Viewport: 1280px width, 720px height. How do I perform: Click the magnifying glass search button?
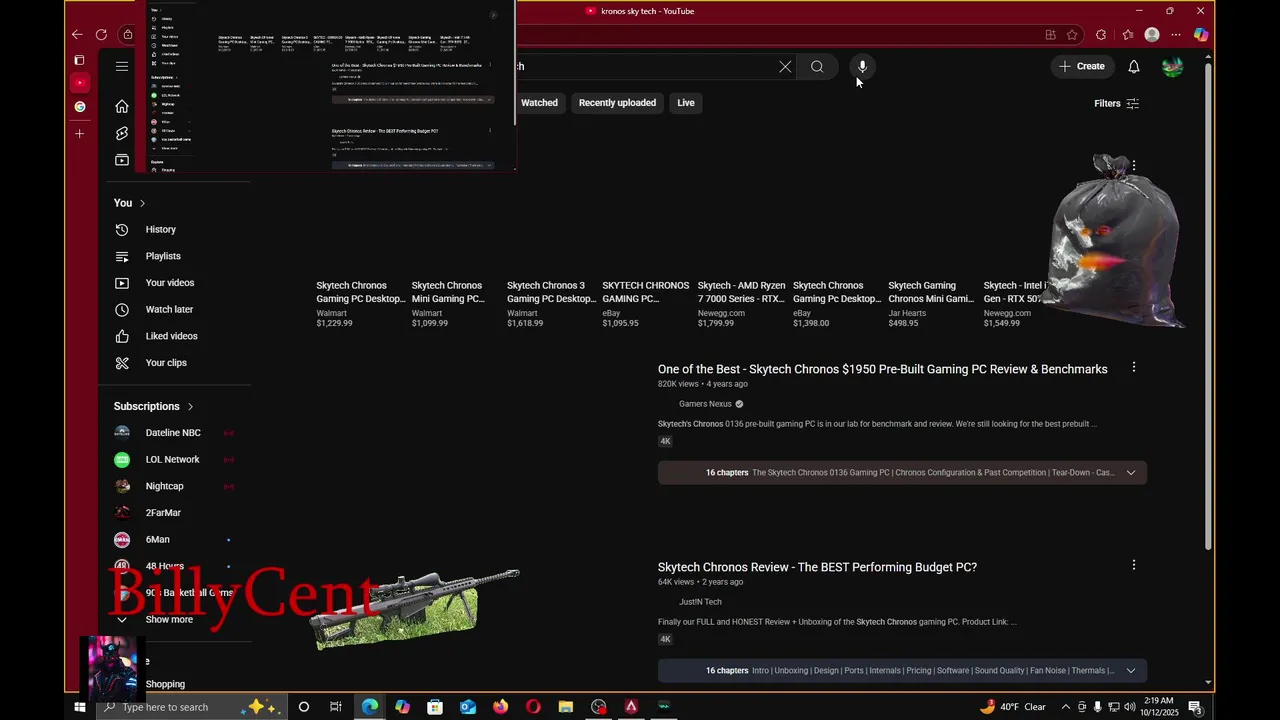[x=817, y=67]
